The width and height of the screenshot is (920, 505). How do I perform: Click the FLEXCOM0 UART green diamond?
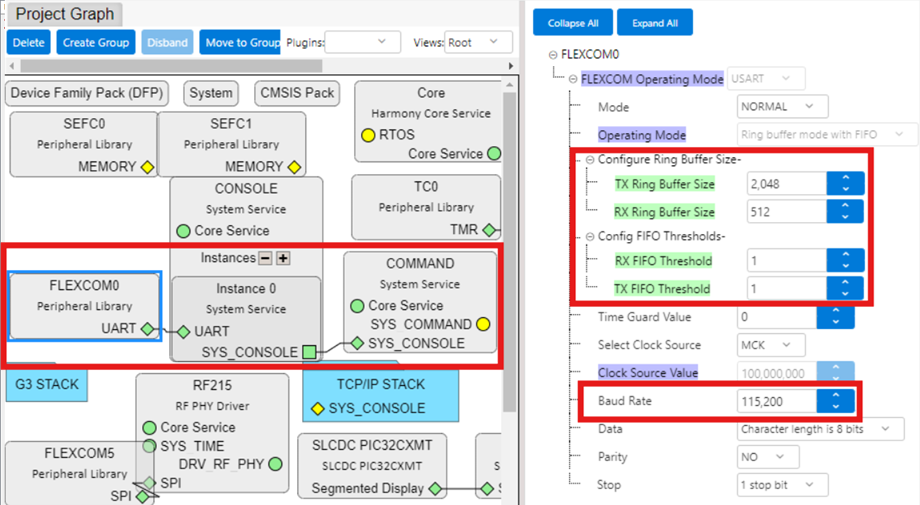pyautogui.click(x=147, y=328)
